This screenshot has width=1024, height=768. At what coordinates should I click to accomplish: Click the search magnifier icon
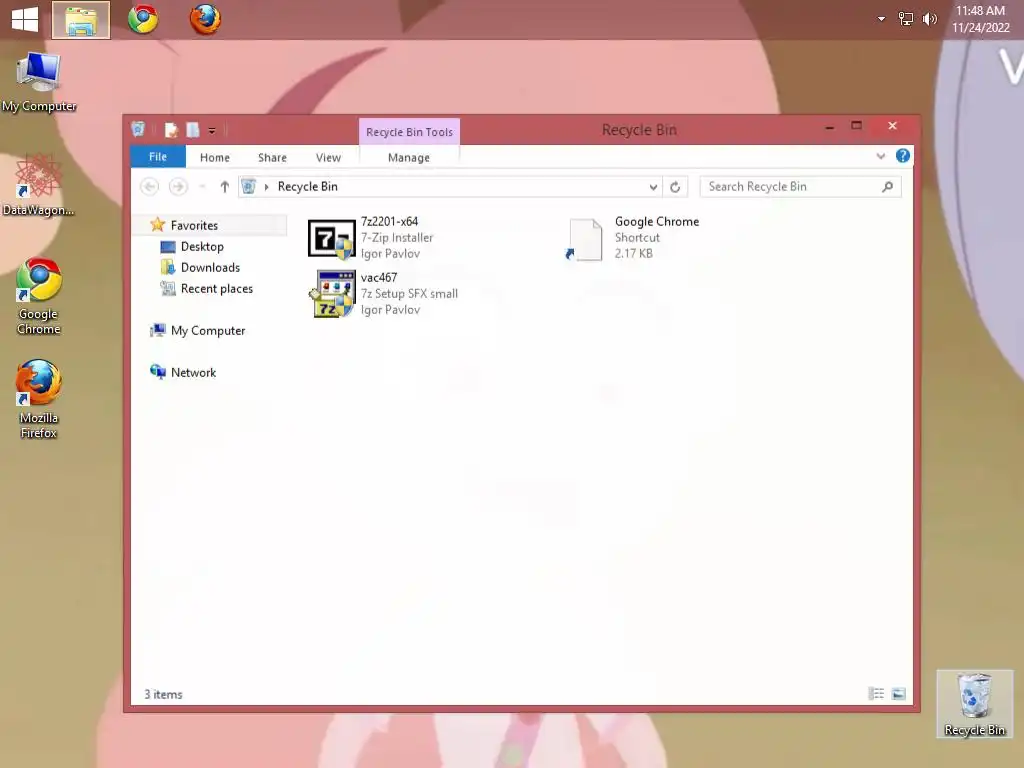[888, 187]
